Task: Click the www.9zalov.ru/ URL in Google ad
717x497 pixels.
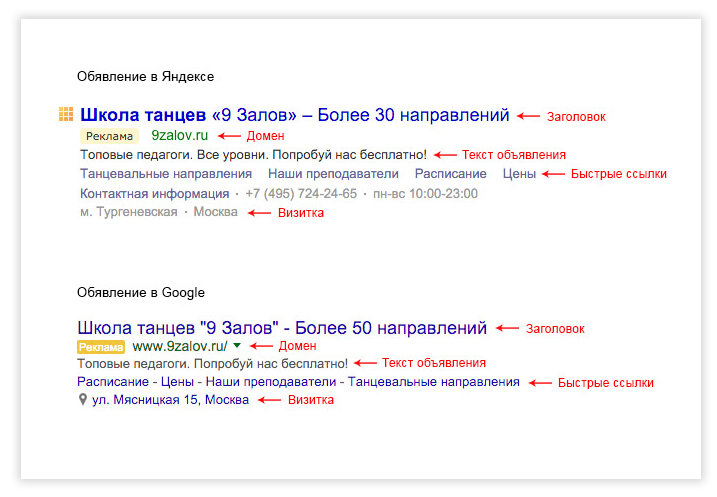Action: pos(180,346)
